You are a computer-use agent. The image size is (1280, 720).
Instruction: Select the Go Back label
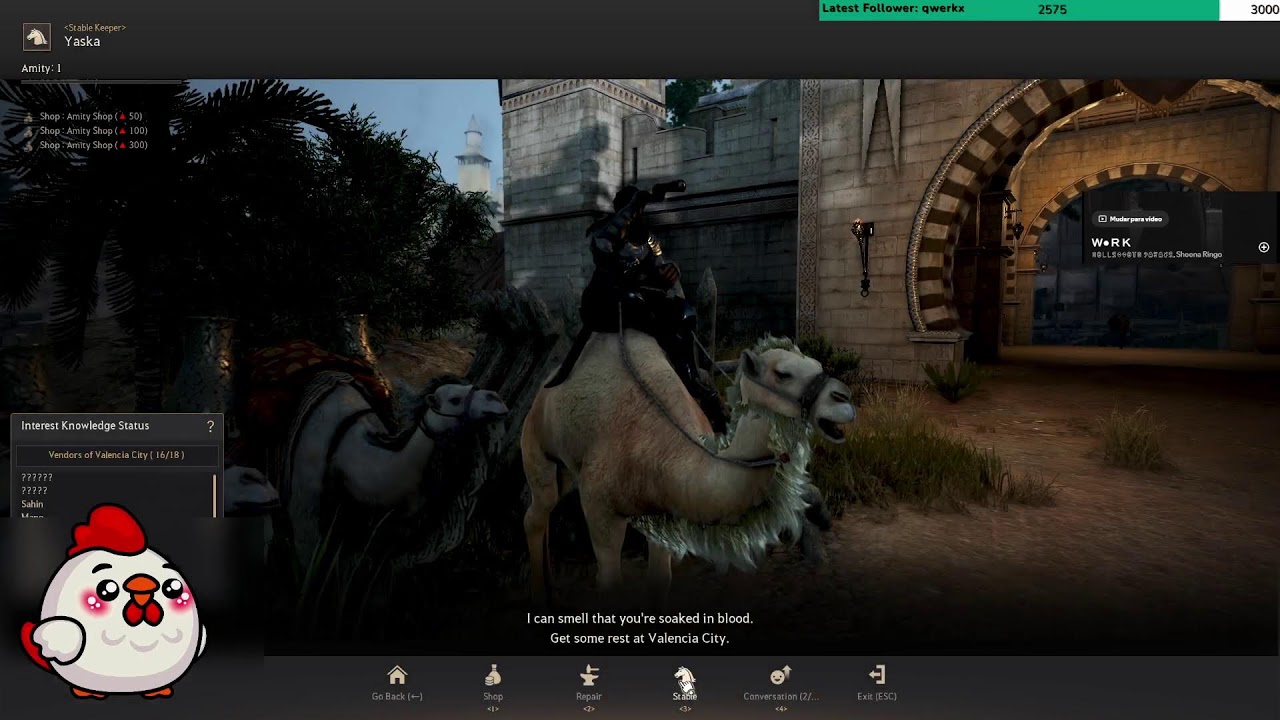pos(397,696)
